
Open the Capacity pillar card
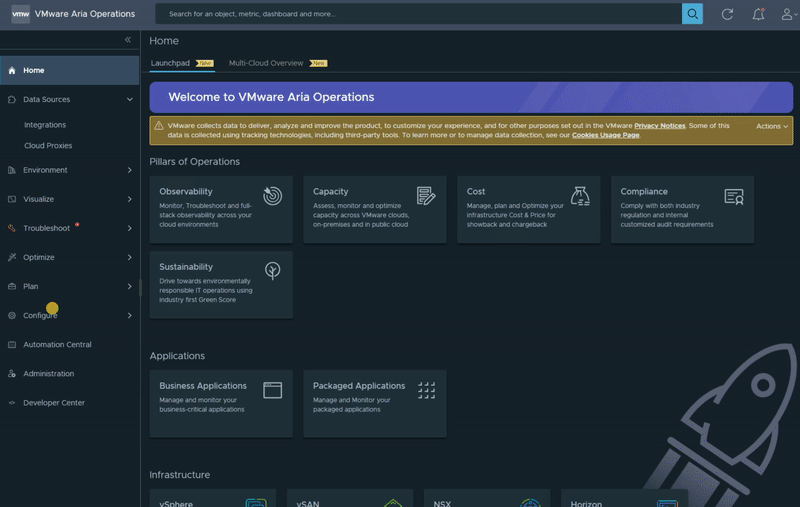click(374, 209)
